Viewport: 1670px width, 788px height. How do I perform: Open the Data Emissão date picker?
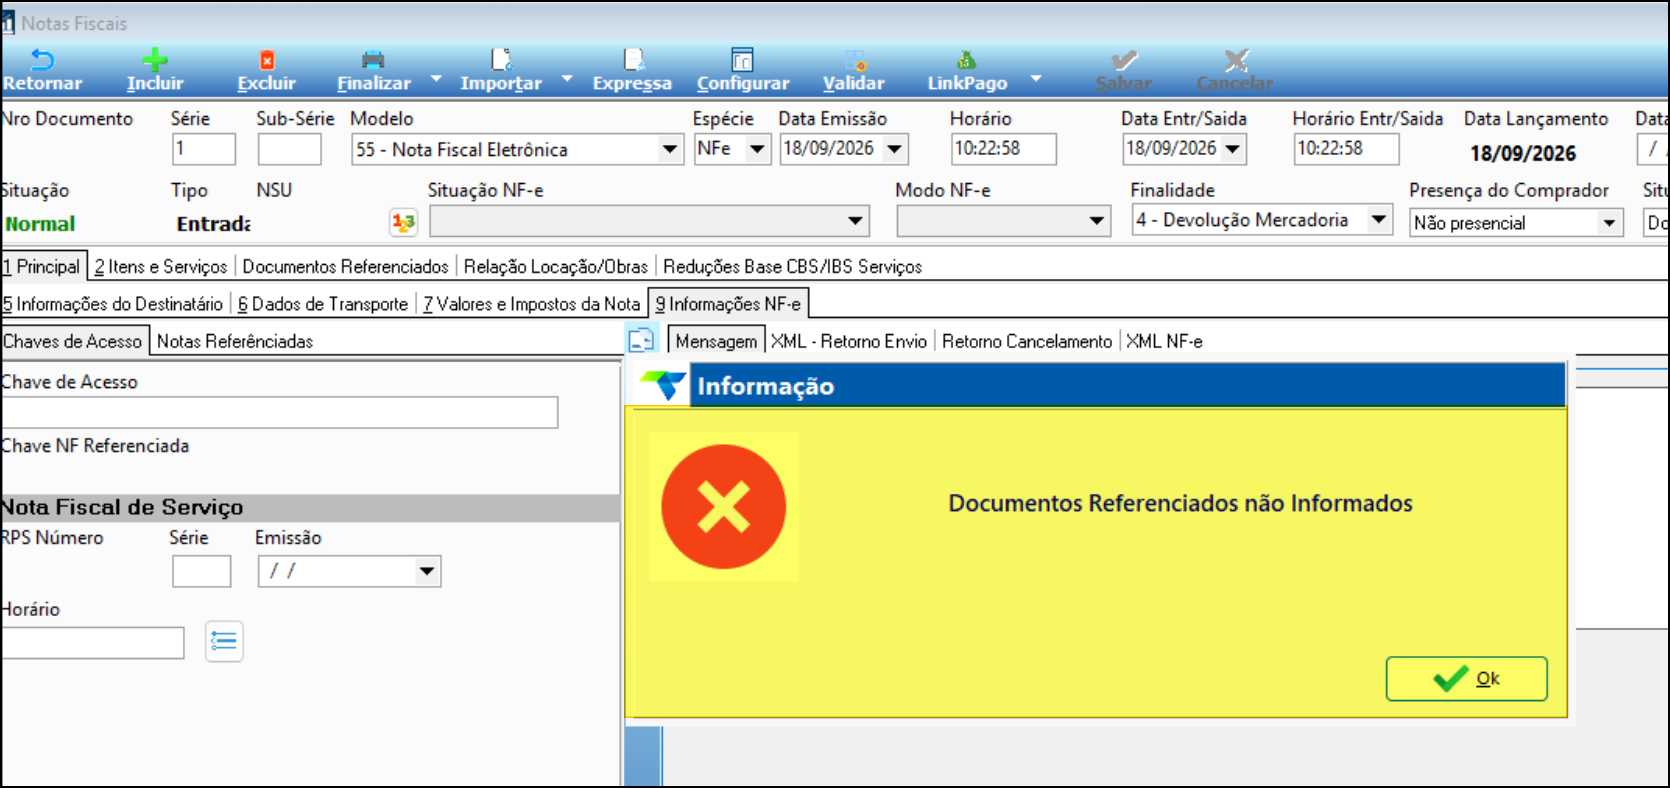[x=895, y=150]
